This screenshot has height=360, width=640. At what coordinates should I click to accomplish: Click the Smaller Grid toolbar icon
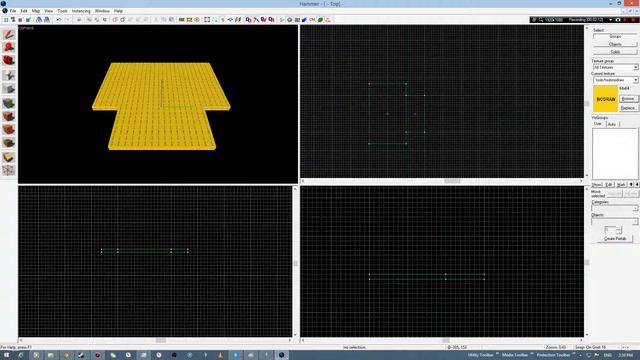[20, 20]
